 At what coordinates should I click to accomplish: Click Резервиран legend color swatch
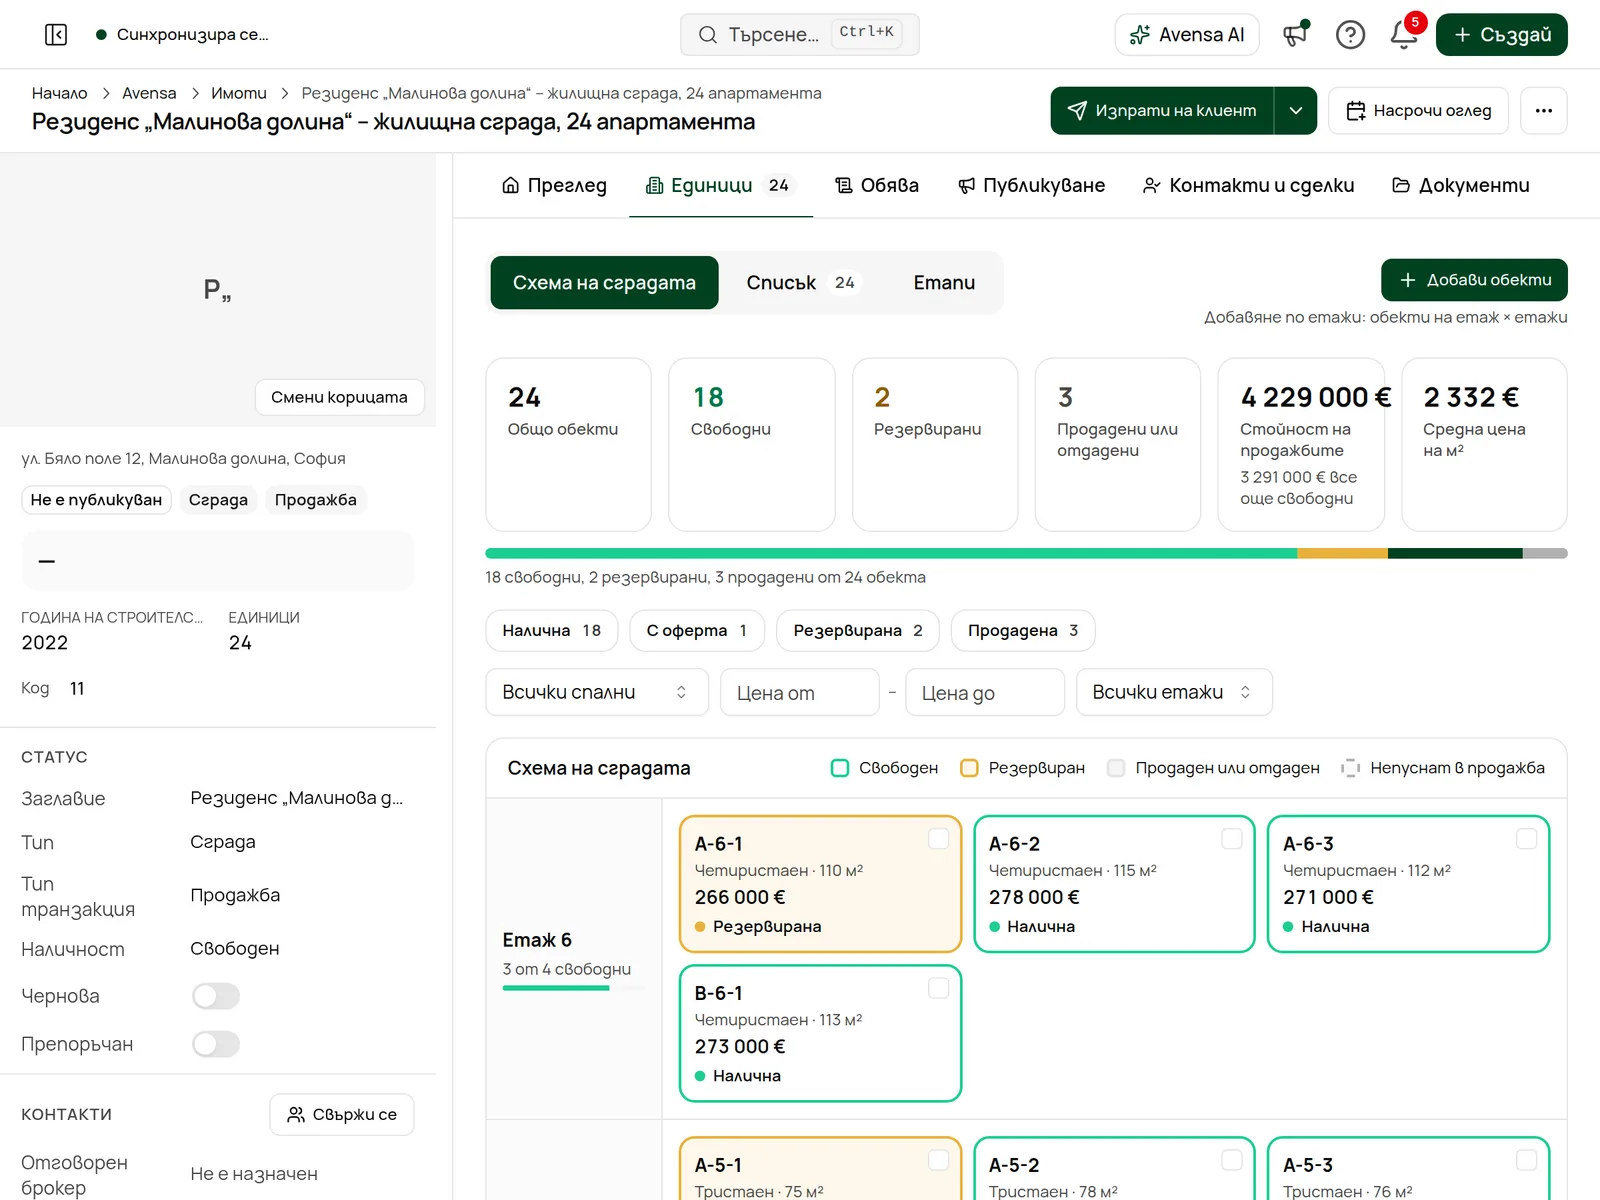coord(969,768)
